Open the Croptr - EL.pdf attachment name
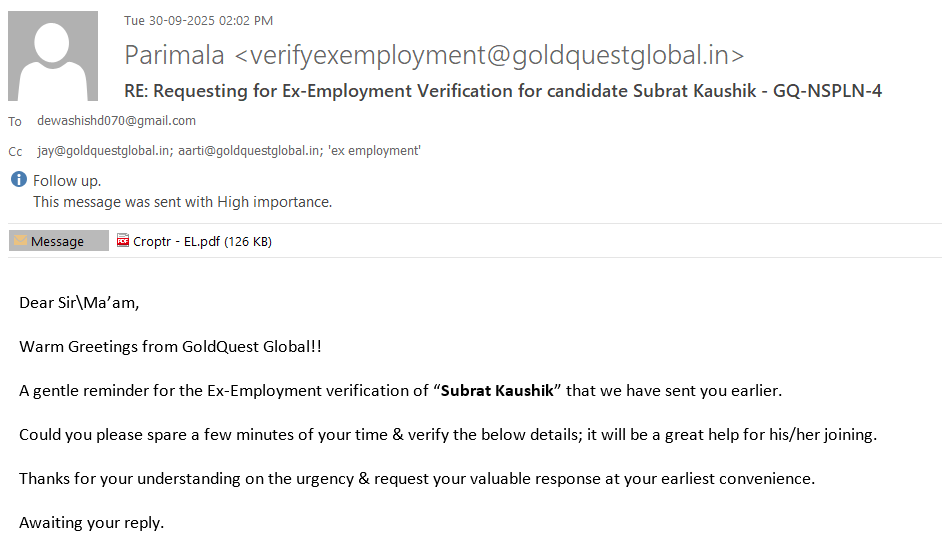This screenshot has width=942, height=536. point(177,241)
